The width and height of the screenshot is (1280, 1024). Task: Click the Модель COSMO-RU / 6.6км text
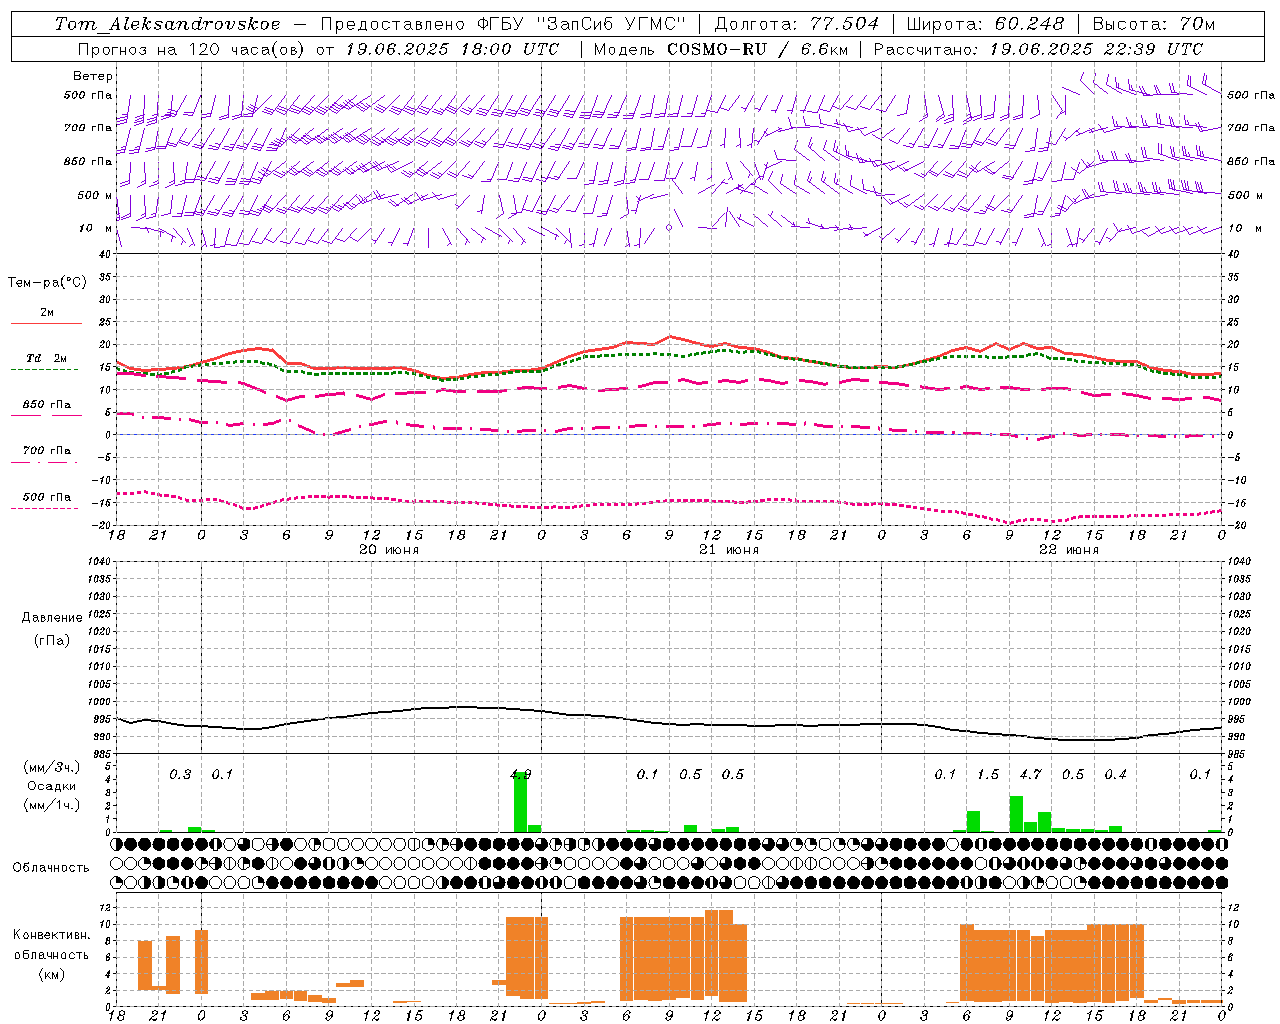[x=721, y=49]
